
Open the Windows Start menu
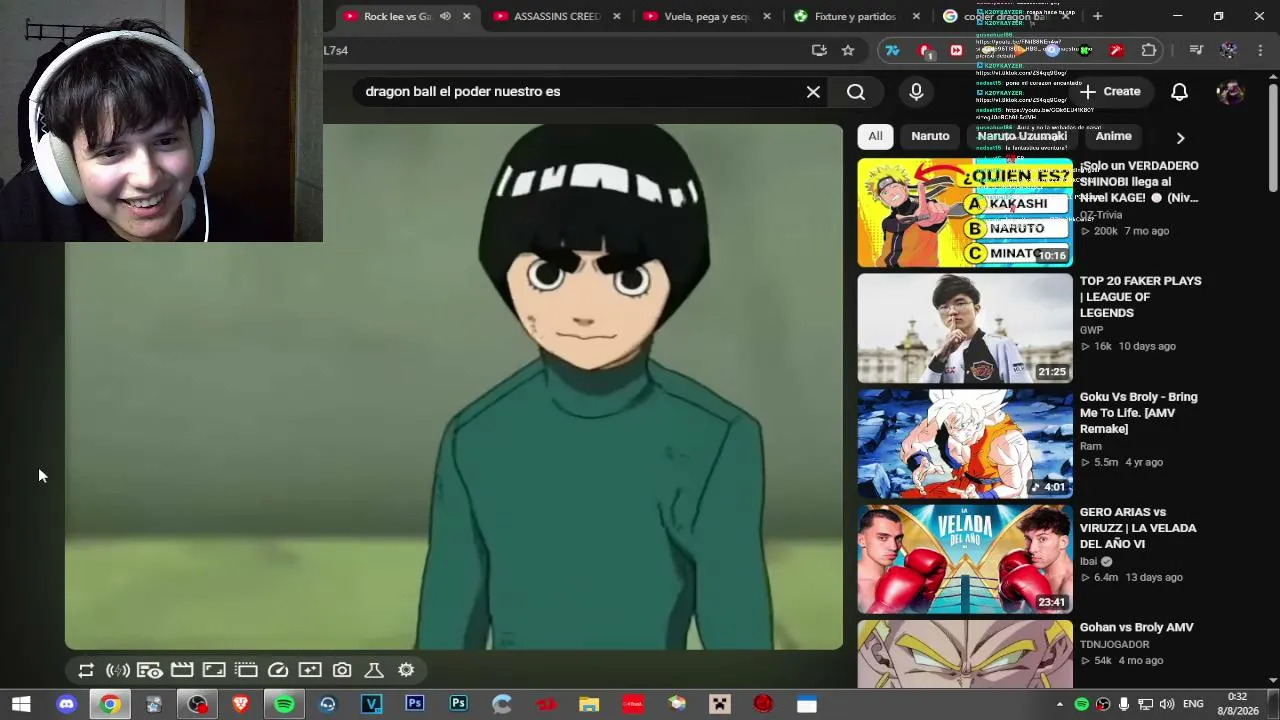coord(21,704)
